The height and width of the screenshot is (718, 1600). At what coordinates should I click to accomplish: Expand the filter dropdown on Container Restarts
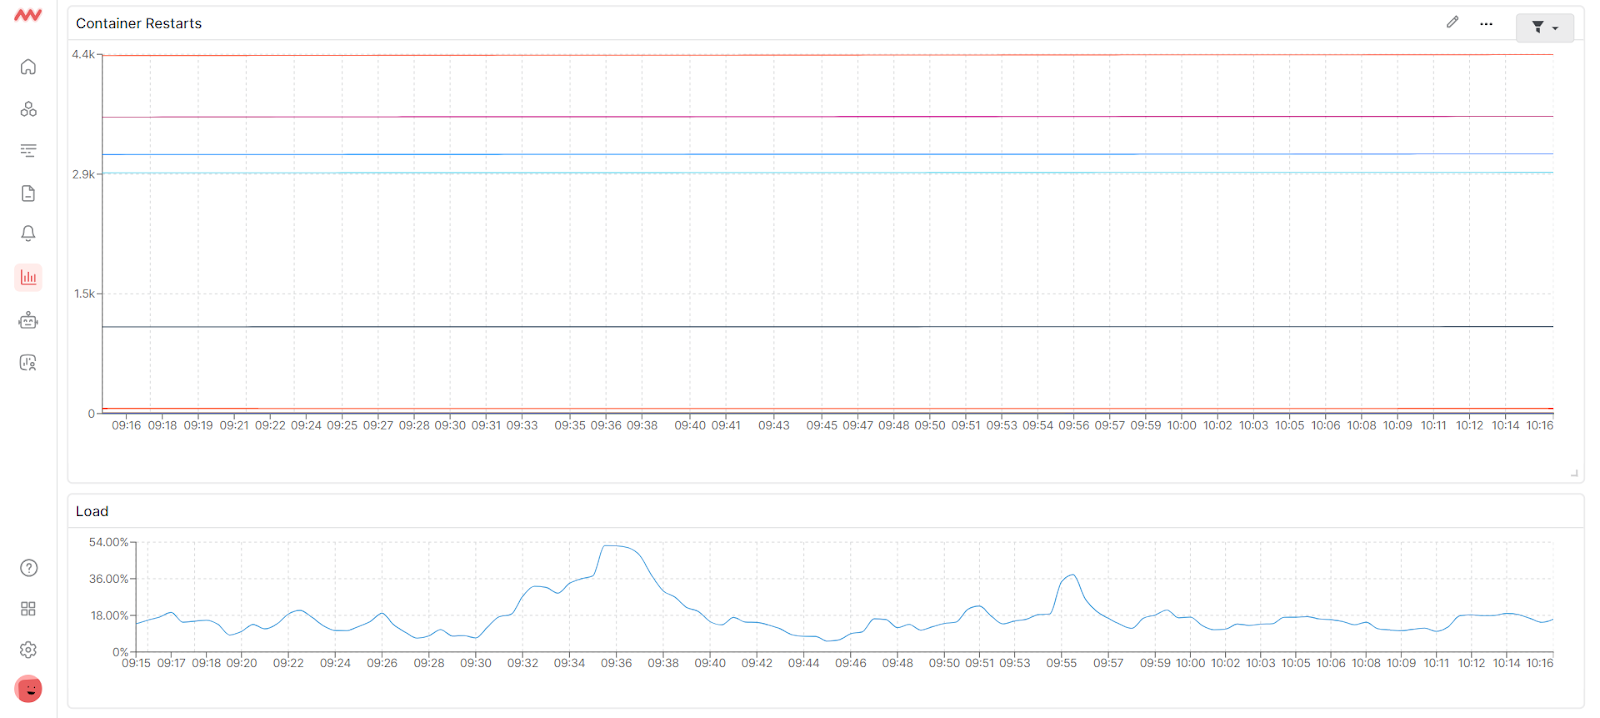tap(1544, 28)
